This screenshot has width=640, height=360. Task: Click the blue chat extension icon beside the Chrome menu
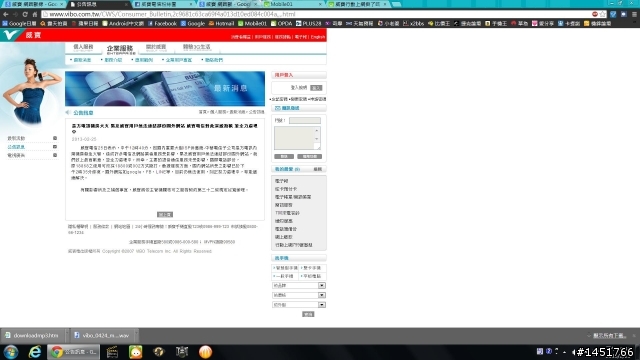tap(623, 14)
